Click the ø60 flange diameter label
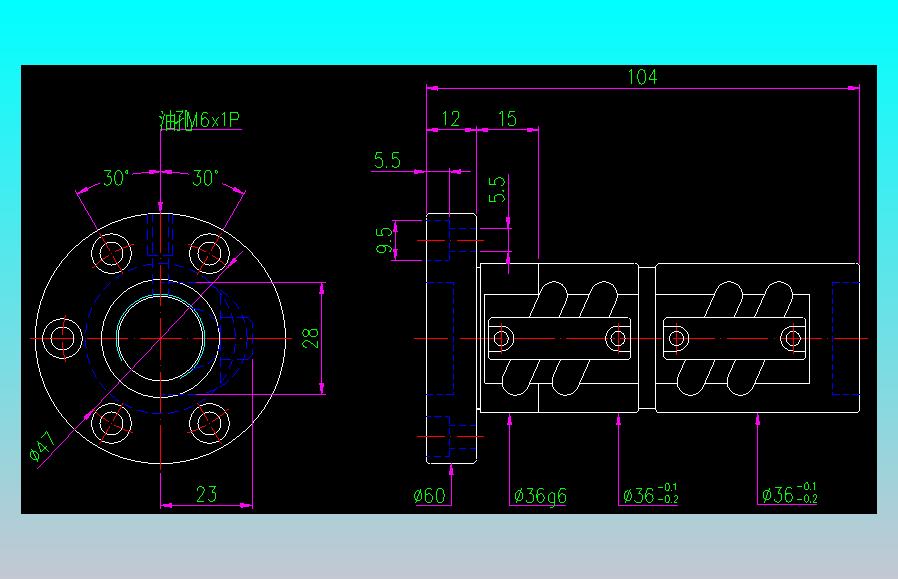The image size is (898, 579). tap(430, 495)
